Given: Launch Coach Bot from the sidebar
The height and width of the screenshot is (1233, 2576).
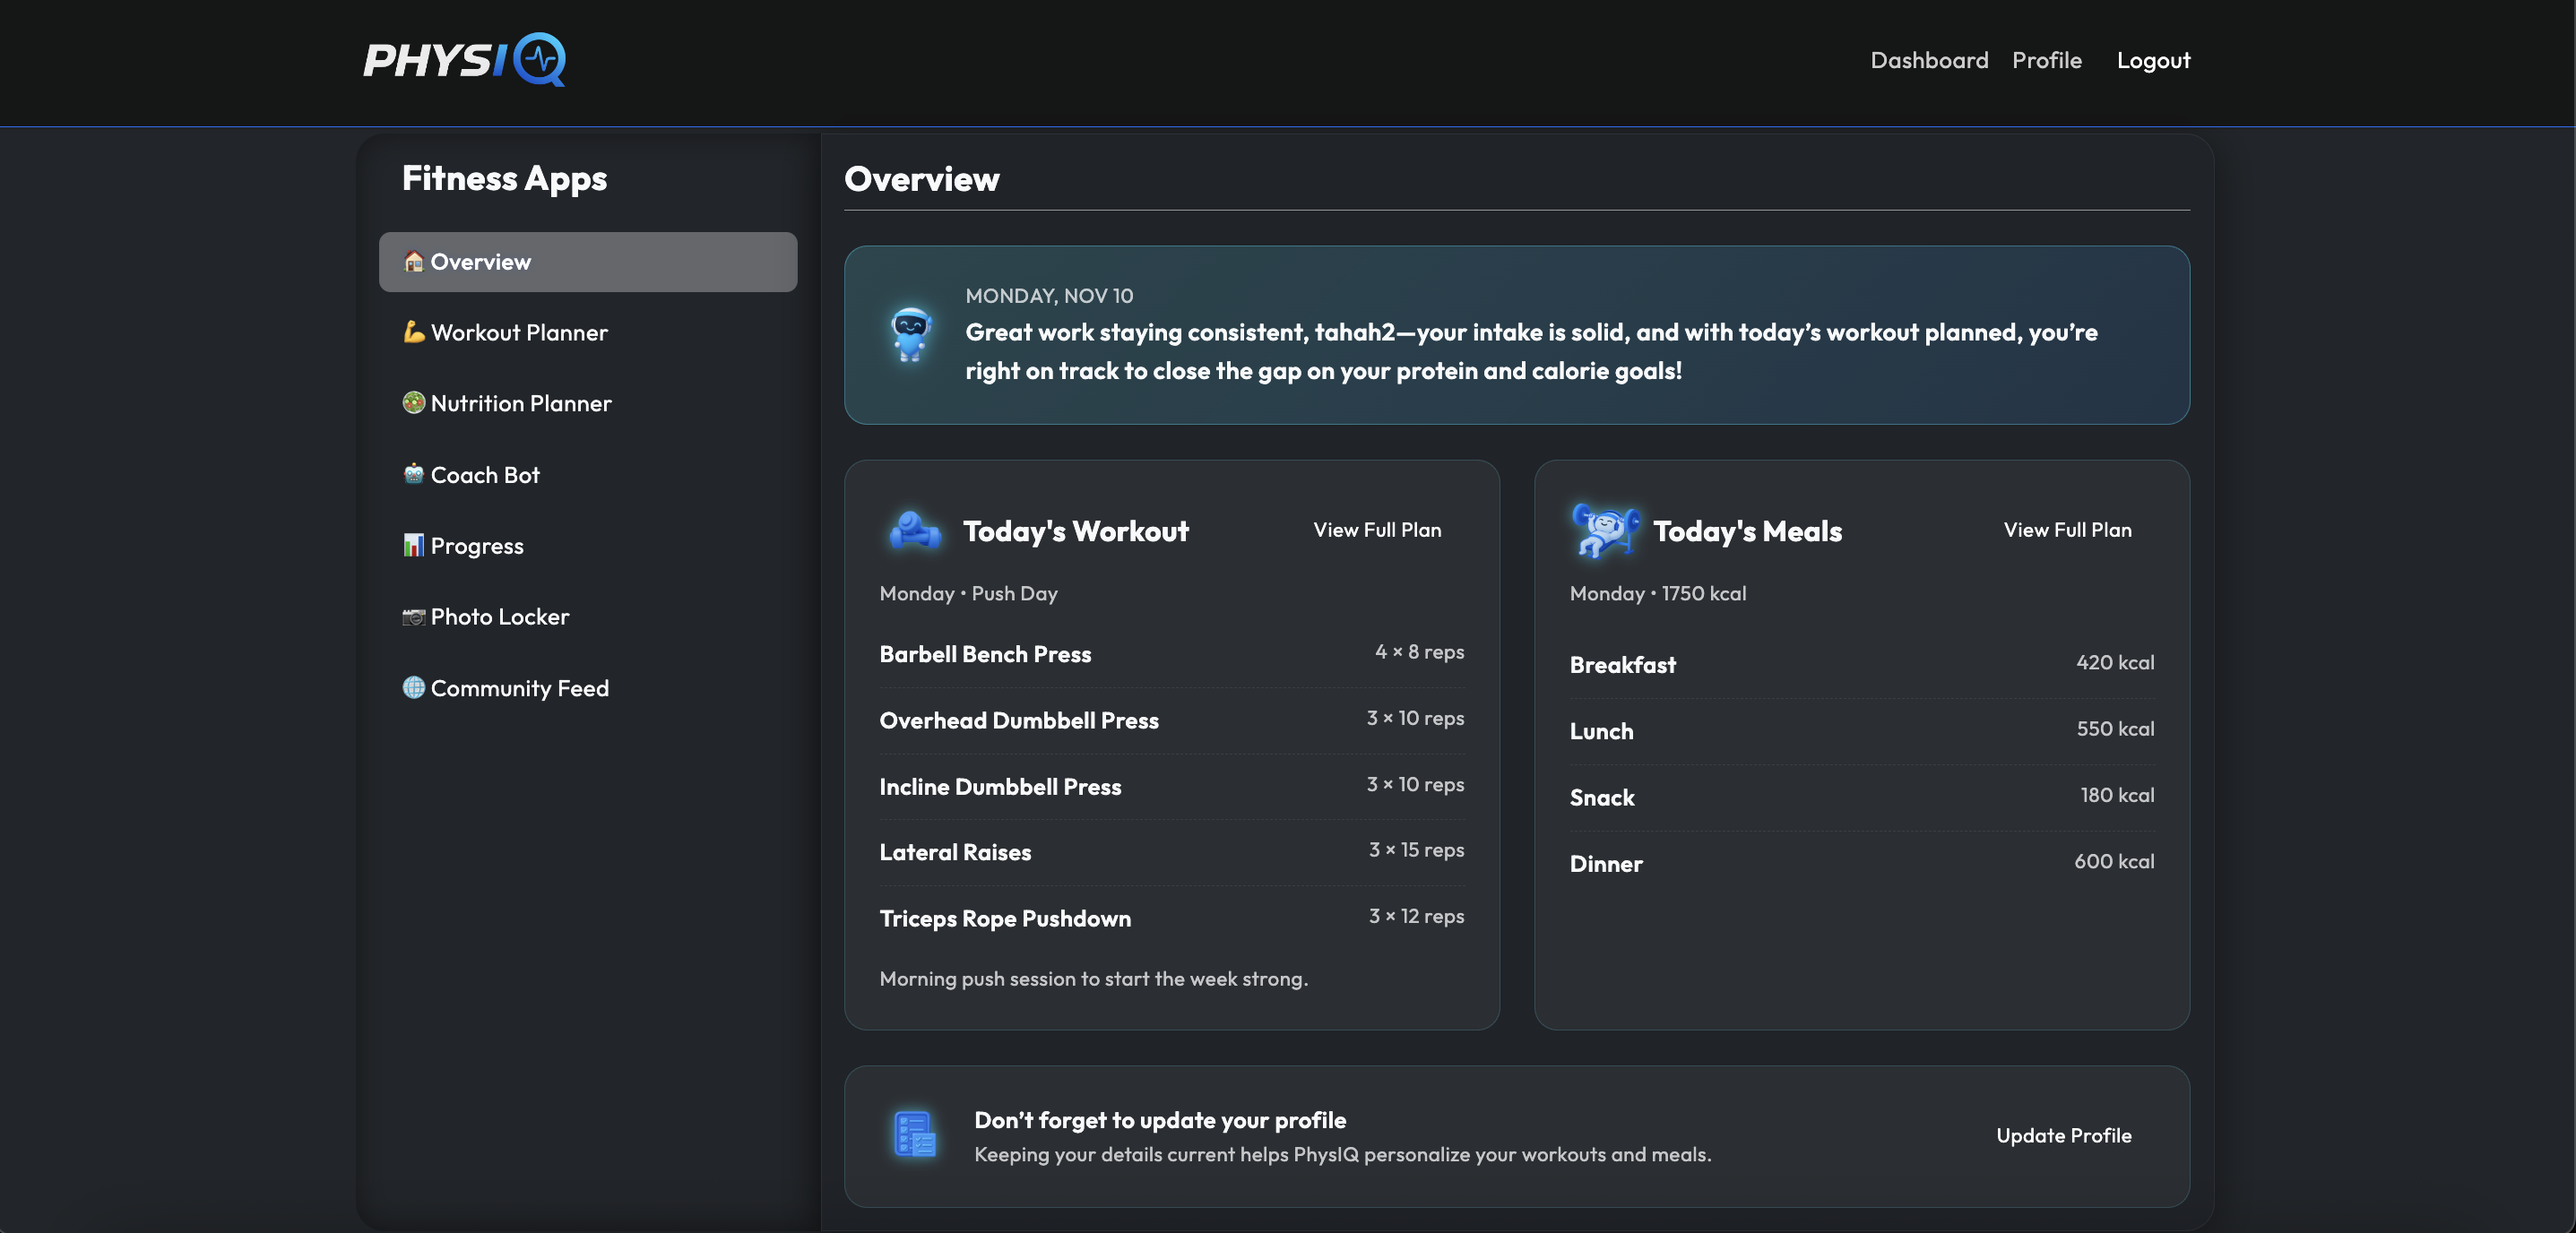Looking at the screenshot, I should (x=485, y=474).
